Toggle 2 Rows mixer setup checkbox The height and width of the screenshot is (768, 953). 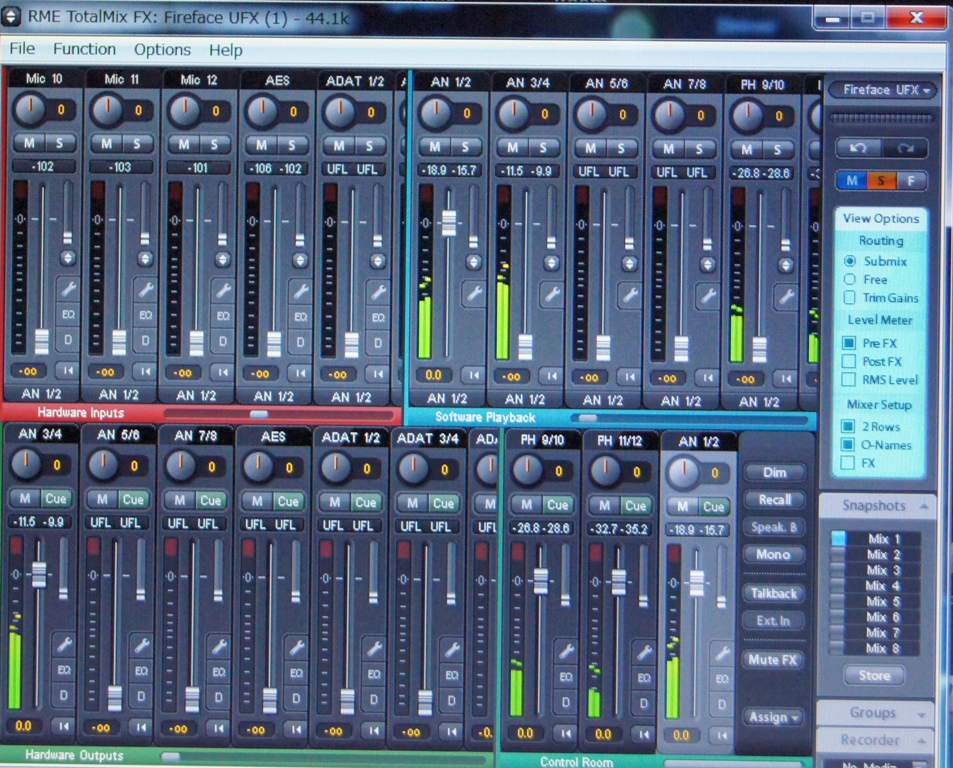(848, 427)
